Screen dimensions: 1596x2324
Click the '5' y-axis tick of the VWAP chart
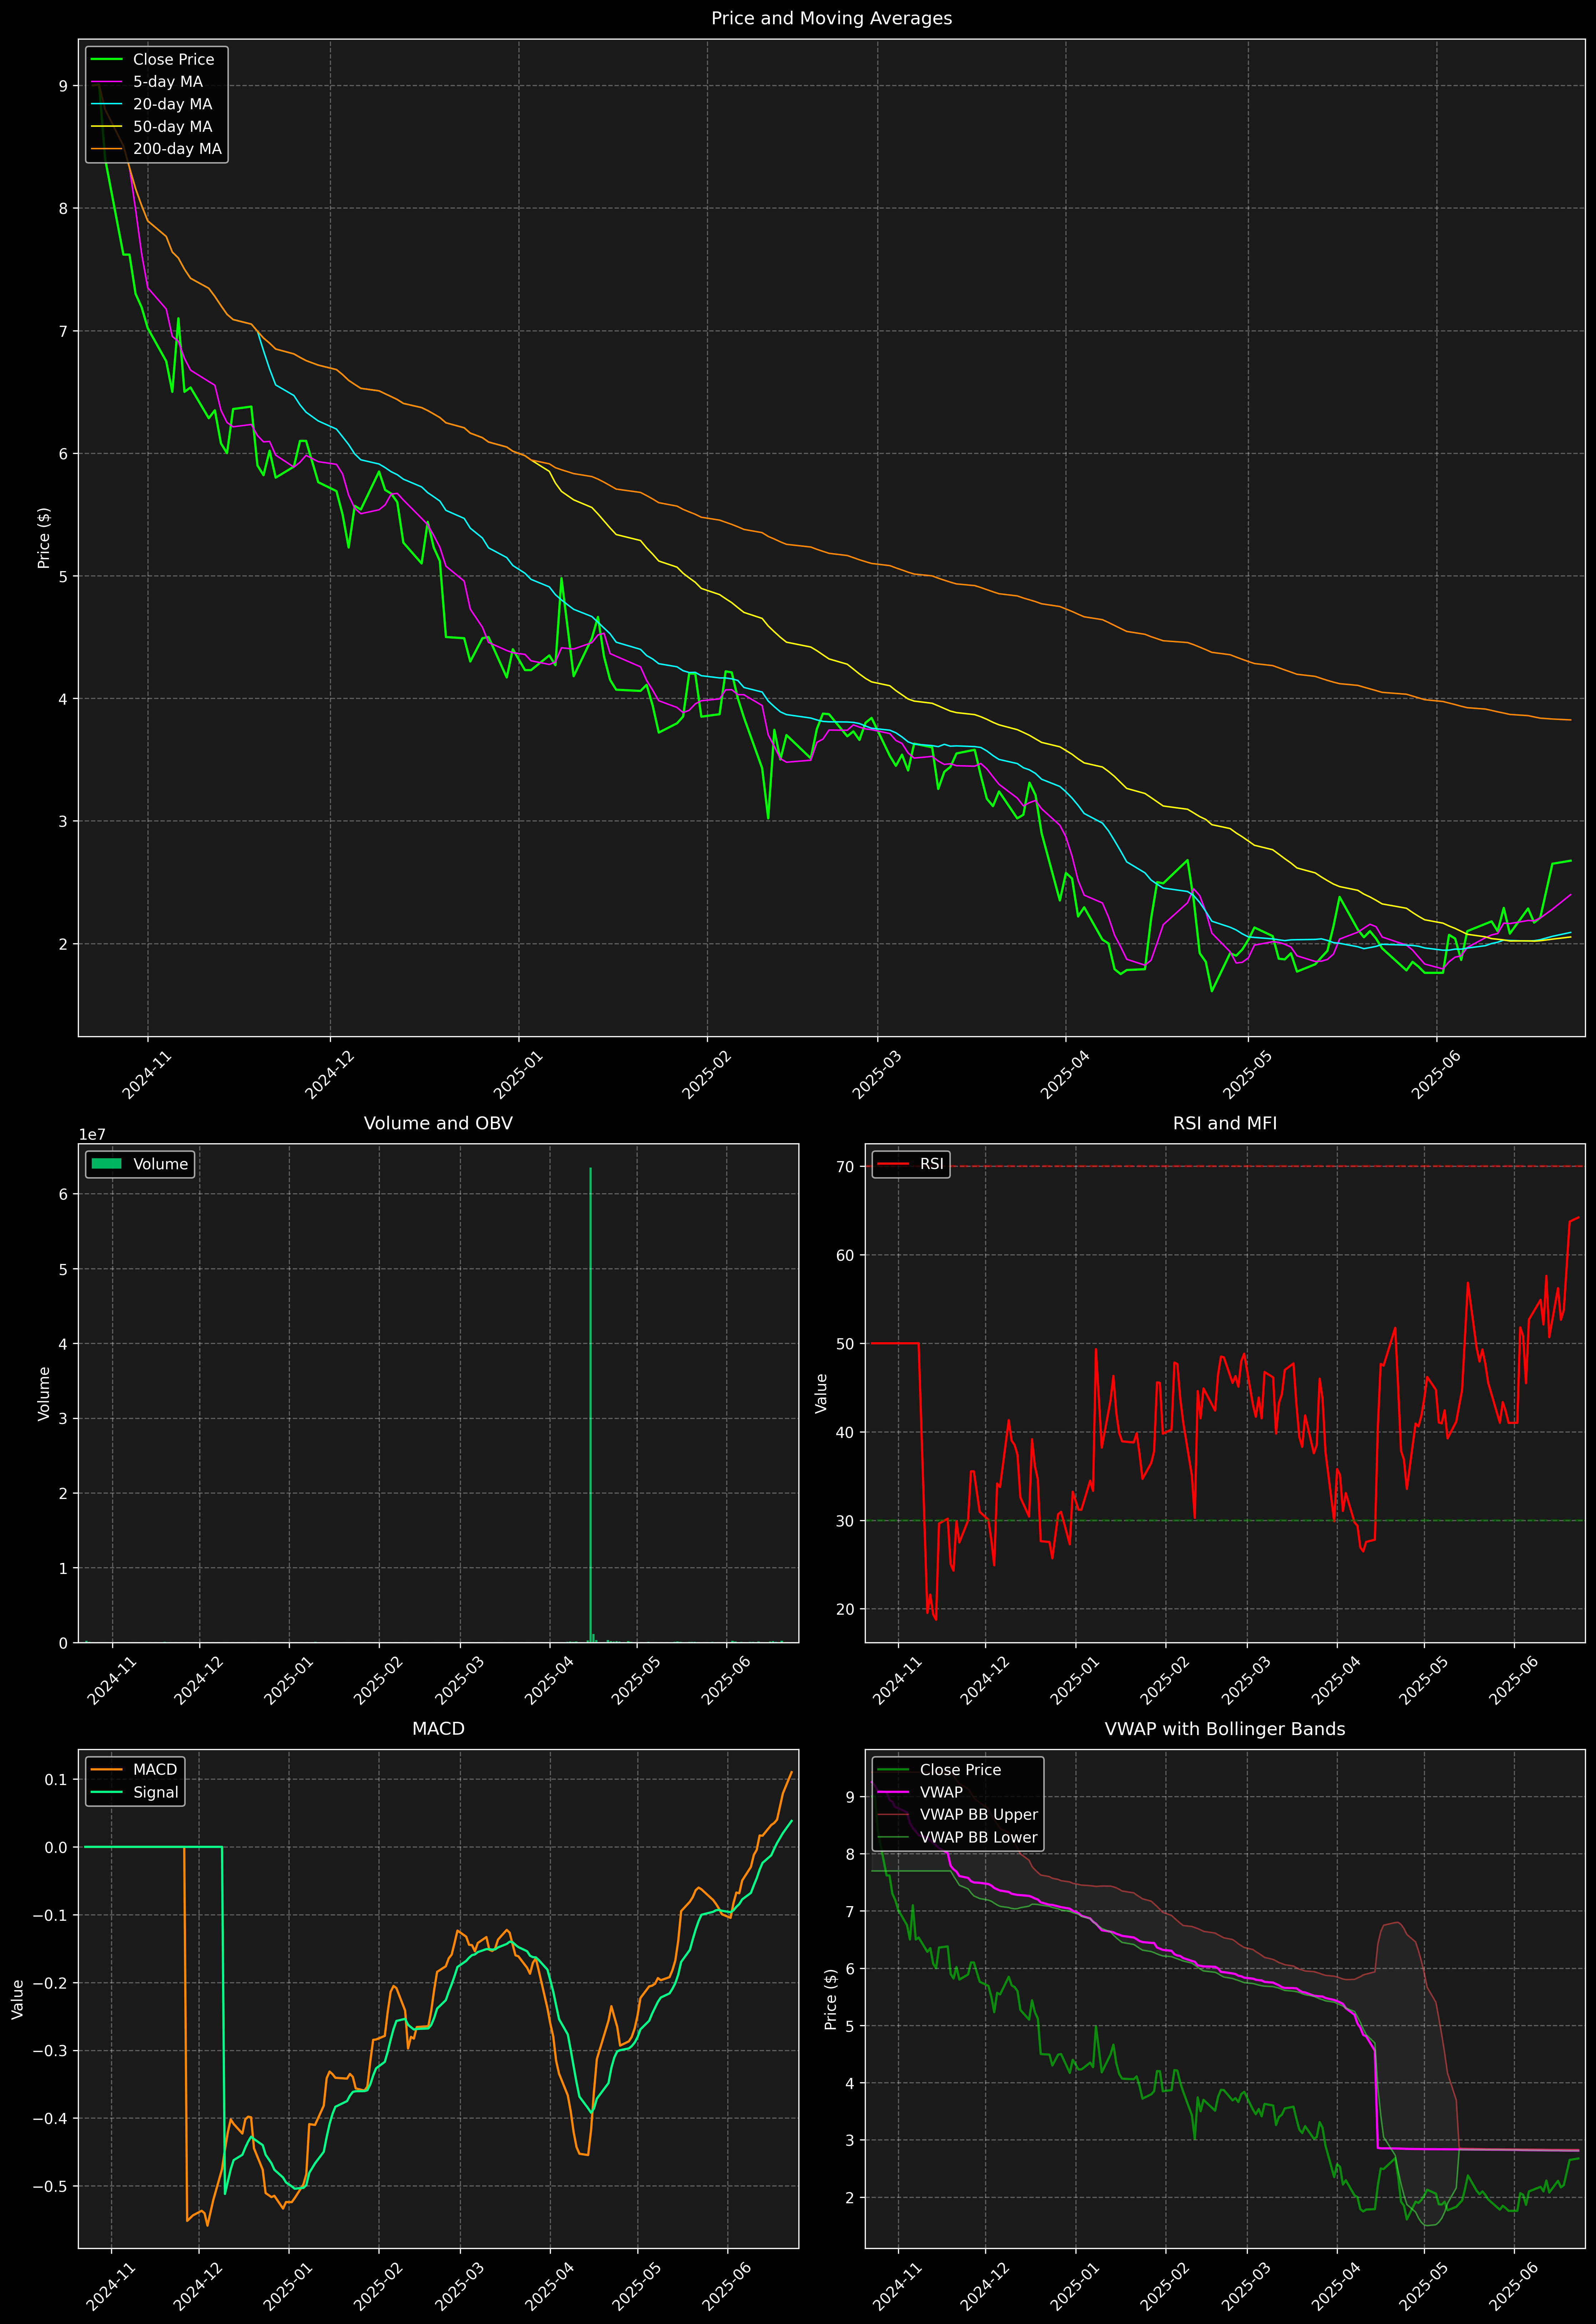pyautogui.click(x=850, y=2026)
